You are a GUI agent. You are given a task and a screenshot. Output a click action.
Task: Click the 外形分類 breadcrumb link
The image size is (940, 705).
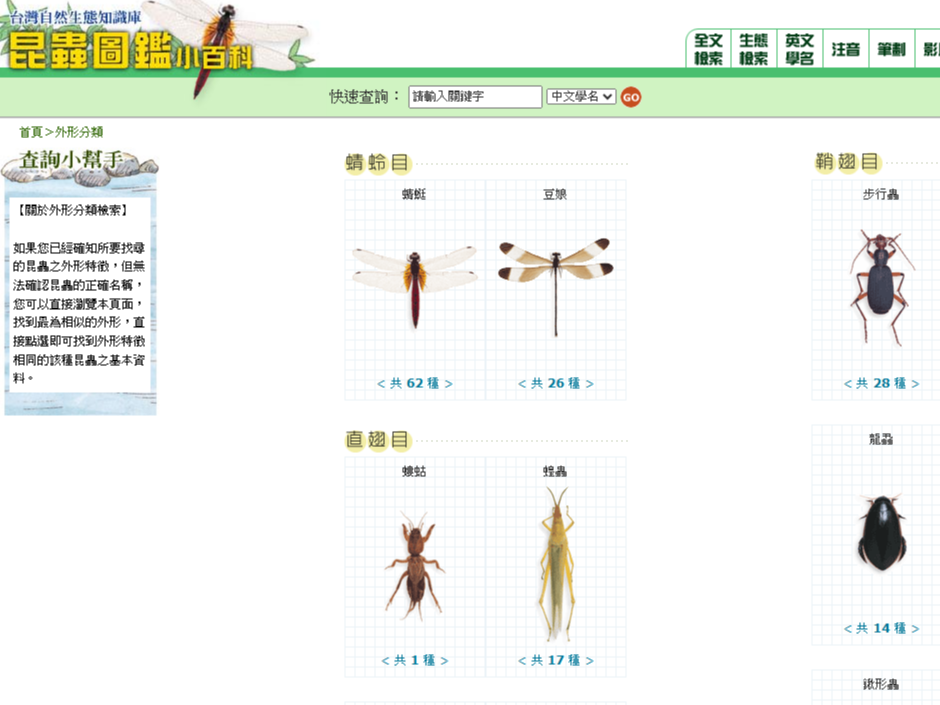click(x=79, y=132)
